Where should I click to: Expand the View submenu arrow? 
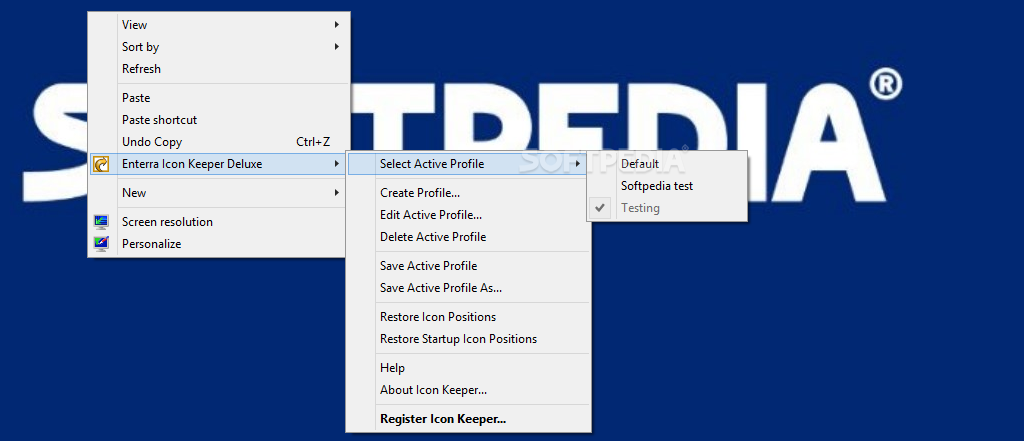(x=337, y=25)
